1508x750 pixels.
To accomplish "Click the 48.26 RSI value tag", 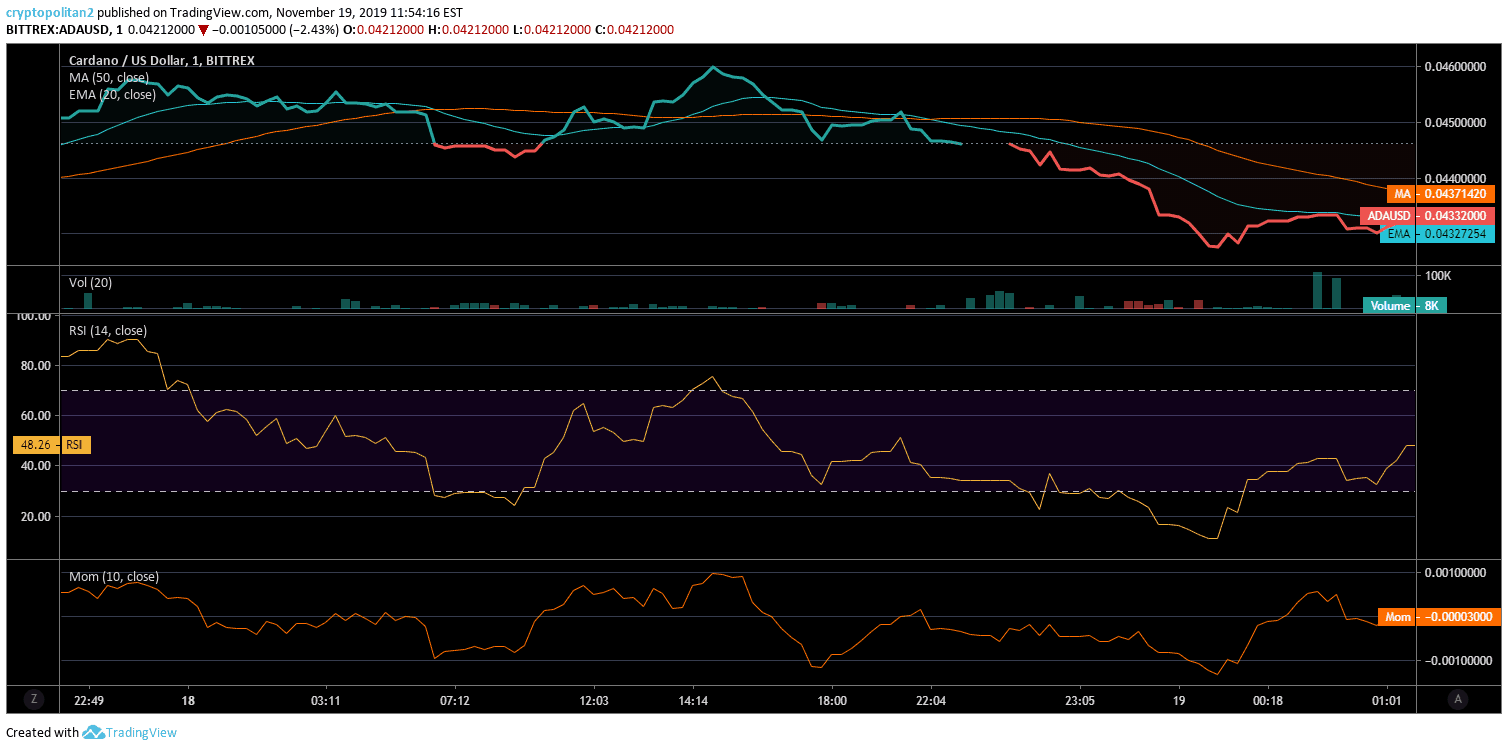I will (x=51, y=445).
